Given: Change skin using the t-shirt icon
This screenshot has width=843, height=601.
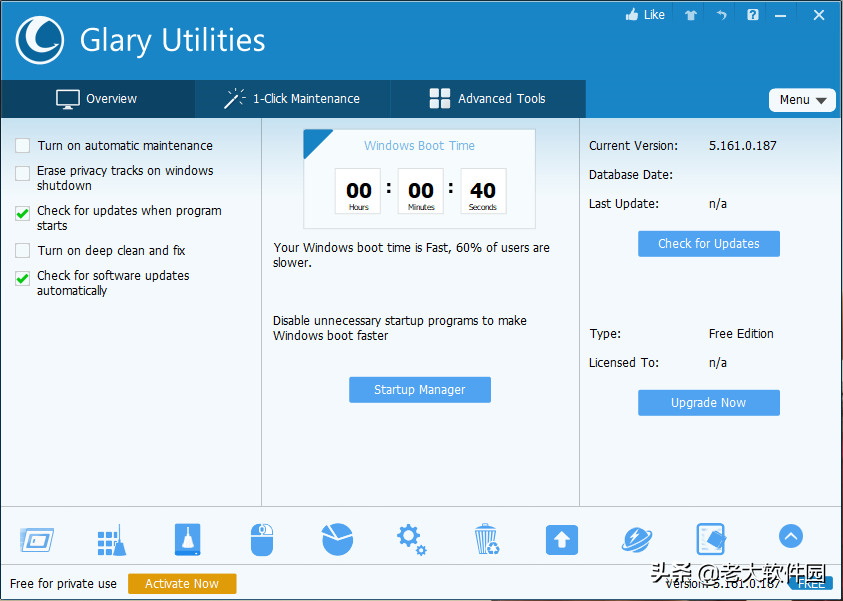Looking at the screenshot, I should pyautogui.click(x=690, y=15).
